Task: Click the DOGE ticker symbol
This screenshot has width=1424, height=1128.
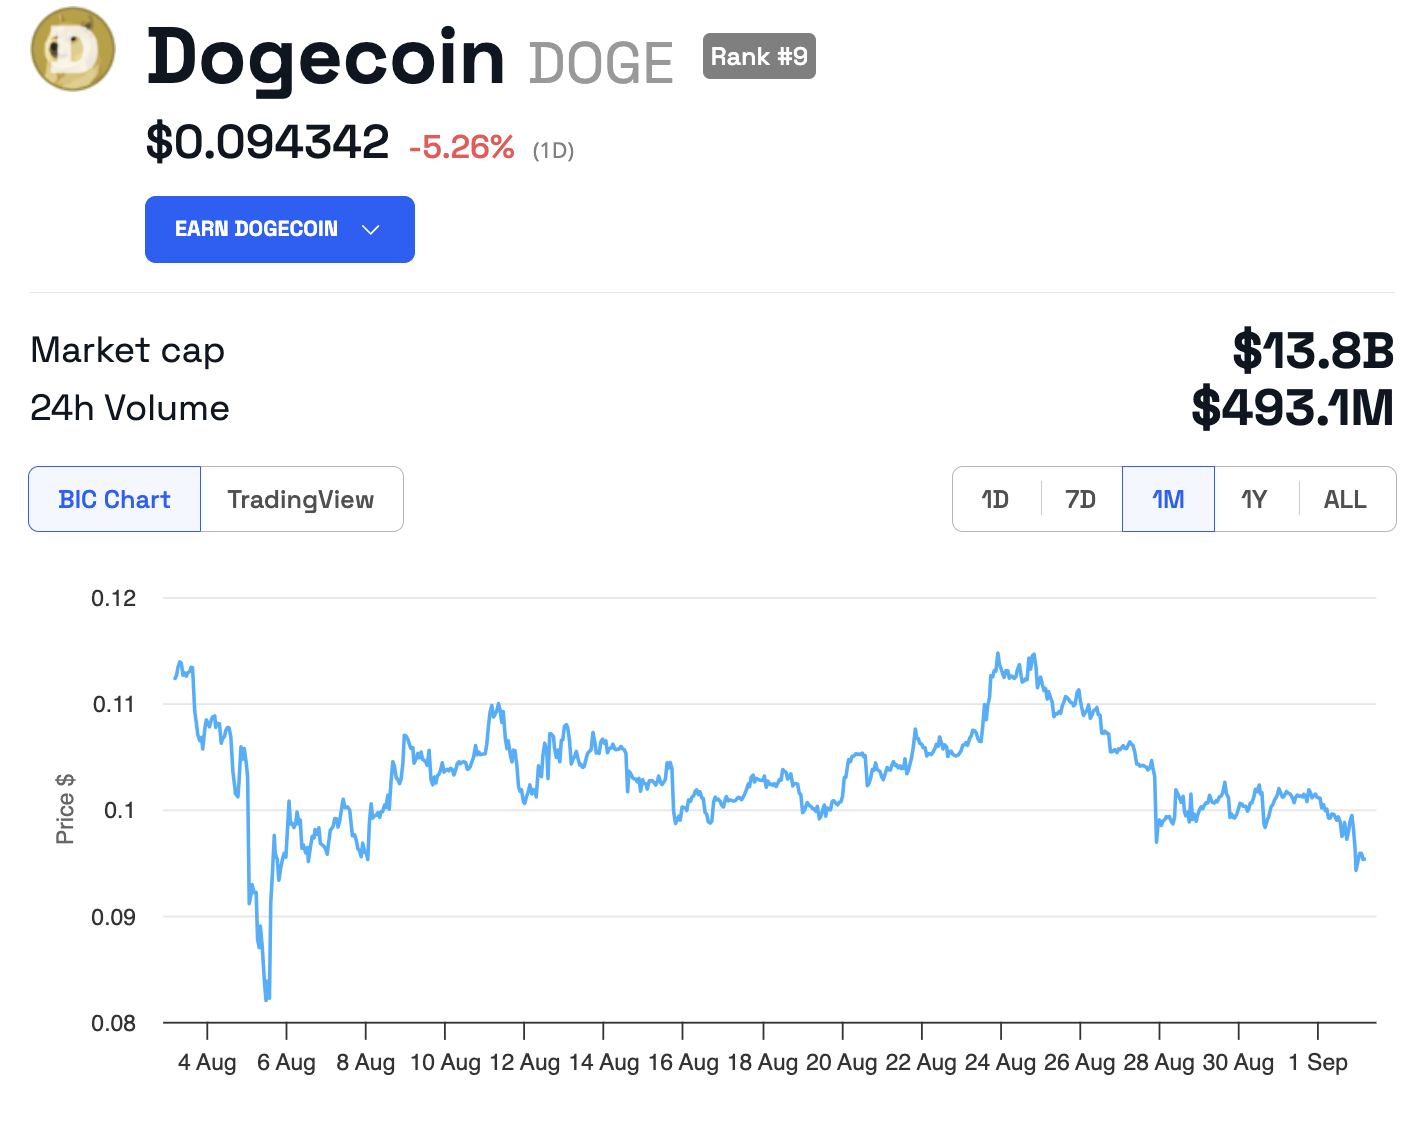Action: [601, 63]
